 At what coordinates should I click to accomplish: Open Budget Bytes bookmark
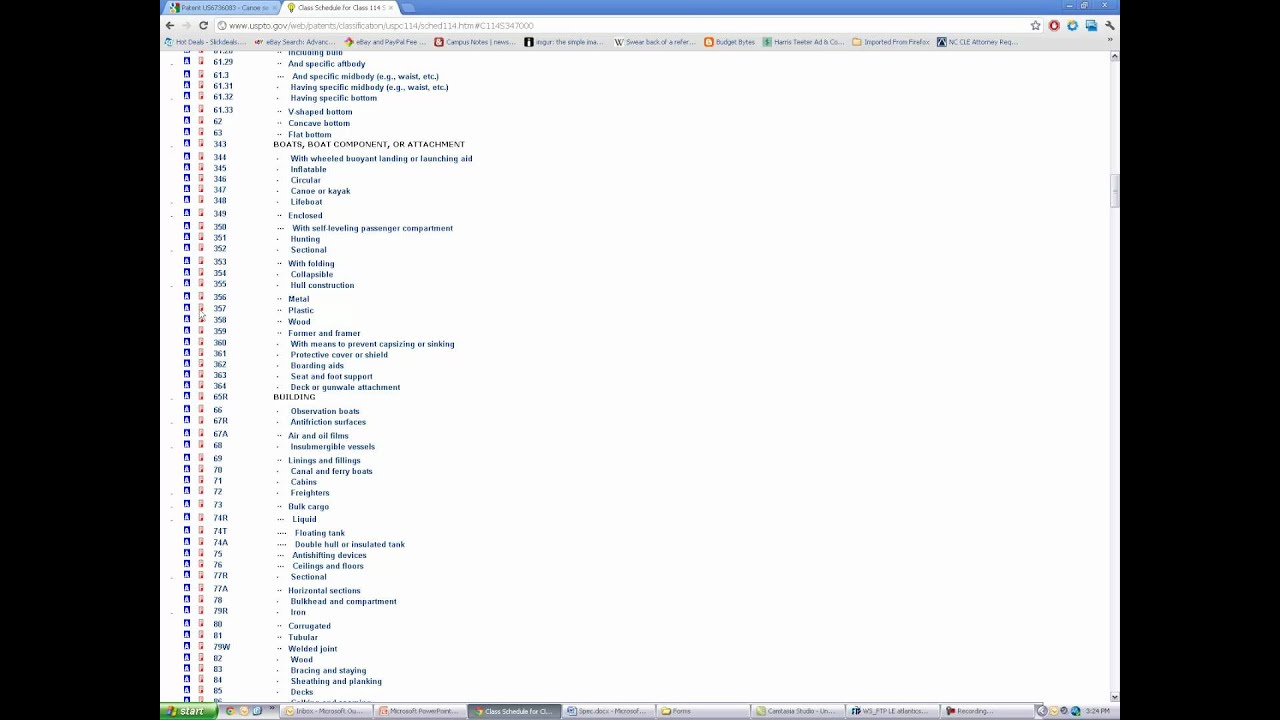[730, 42]
